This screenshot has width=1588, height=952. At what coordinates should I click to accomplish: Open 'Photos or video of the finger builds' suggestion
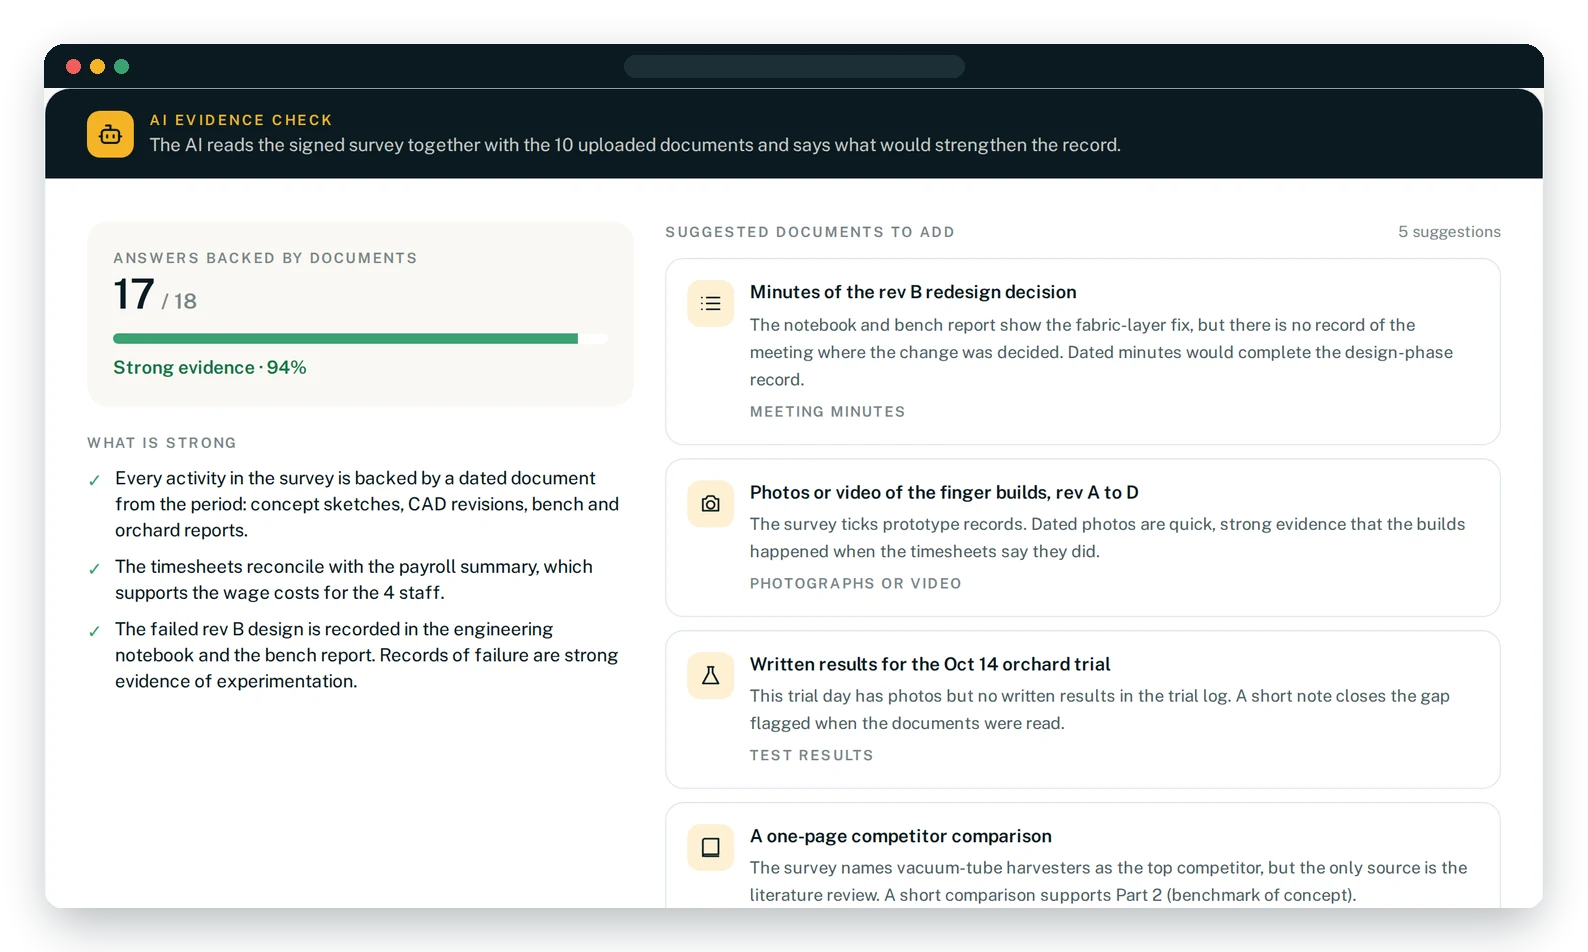click(x=1082, y=537)
